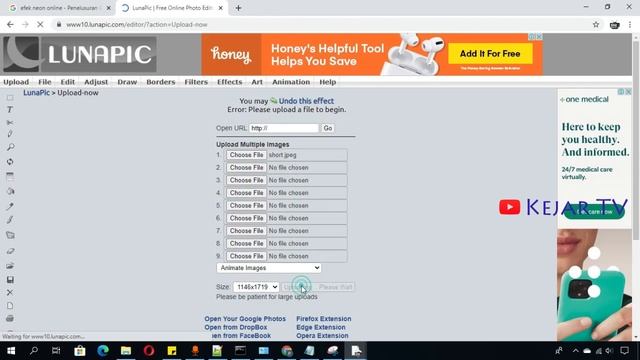Select the Paint bucket tool
This screenshot has height=360, width=640.
coord(10,191)
